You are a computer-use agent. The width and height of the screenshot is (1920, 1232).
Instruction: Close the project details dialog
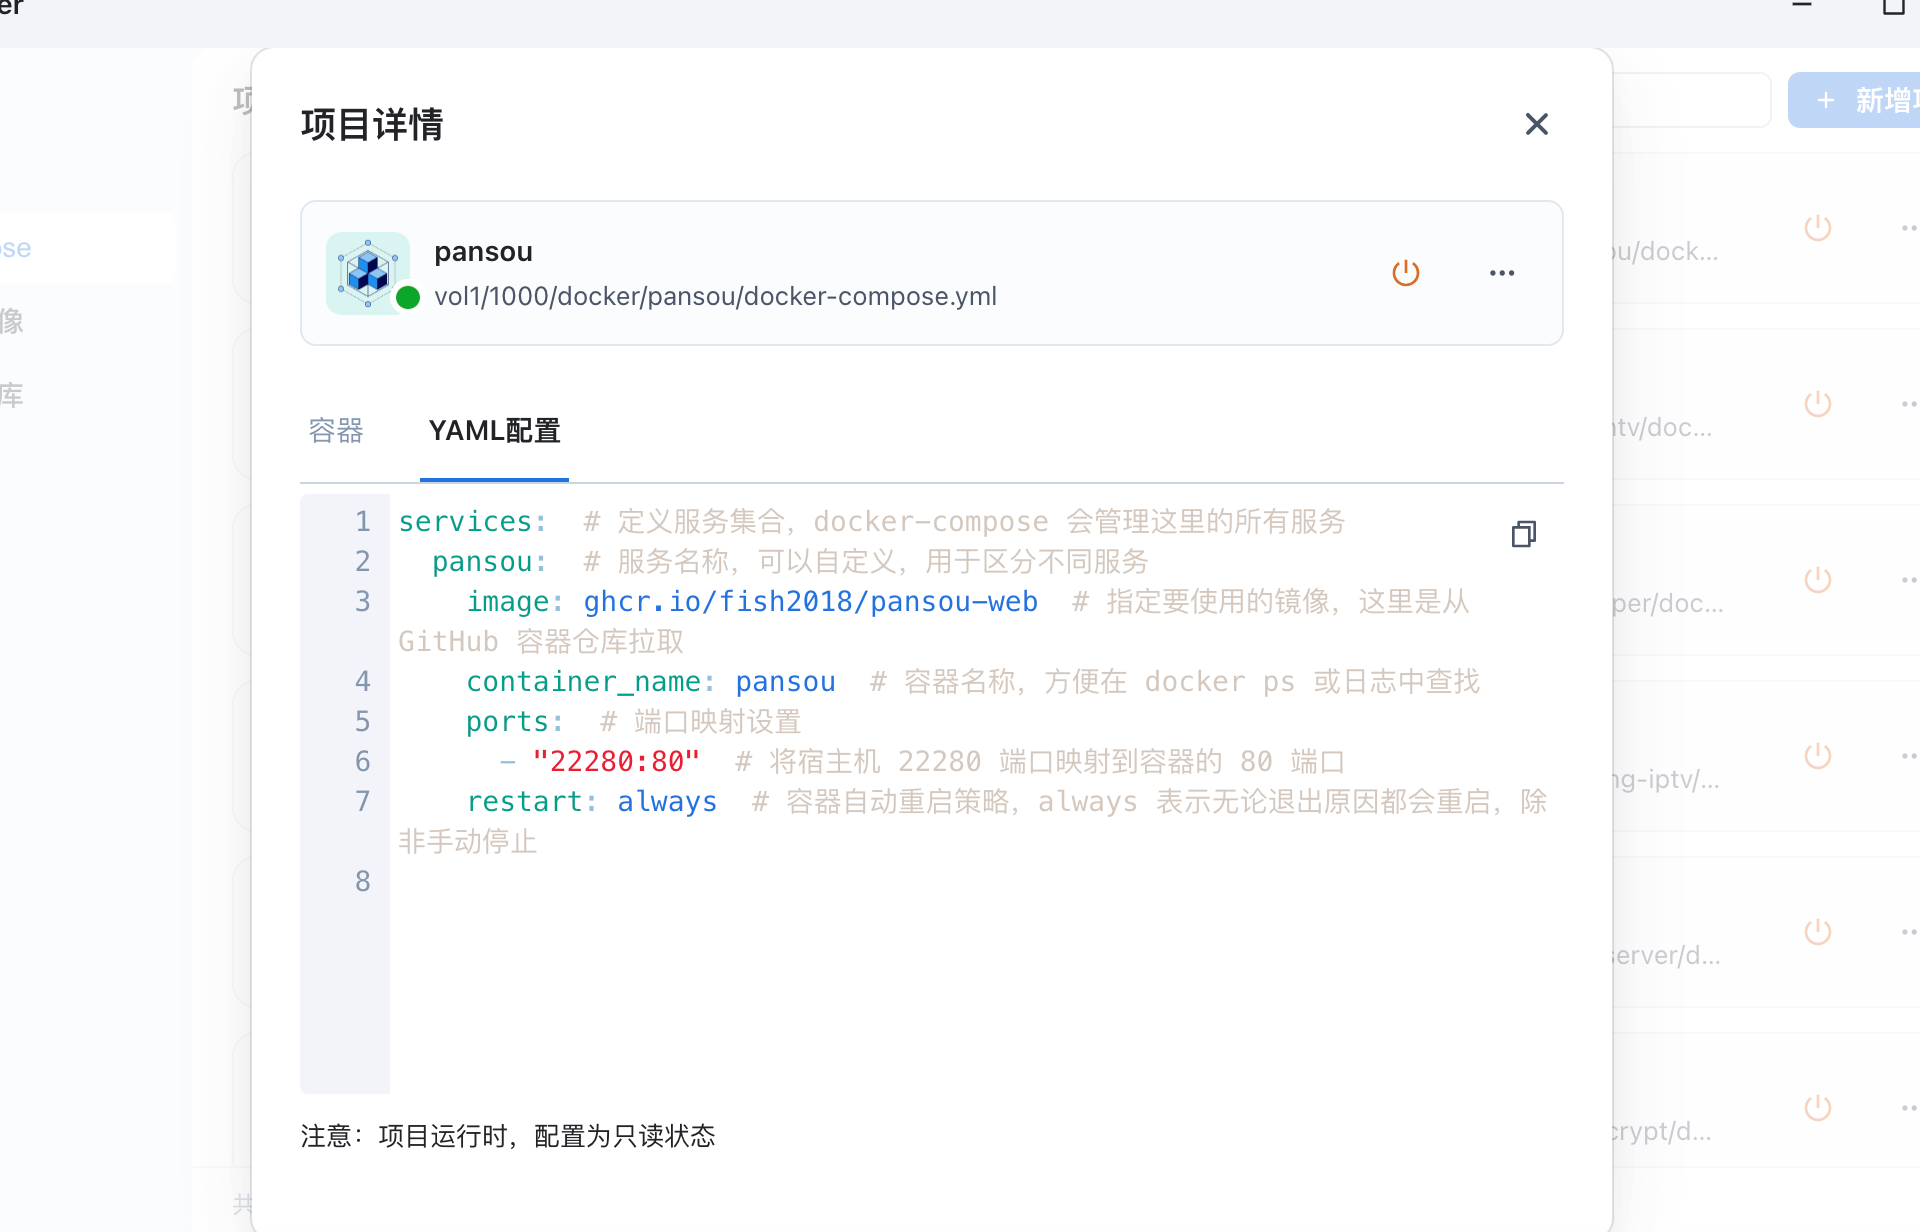pos(1536,124)
